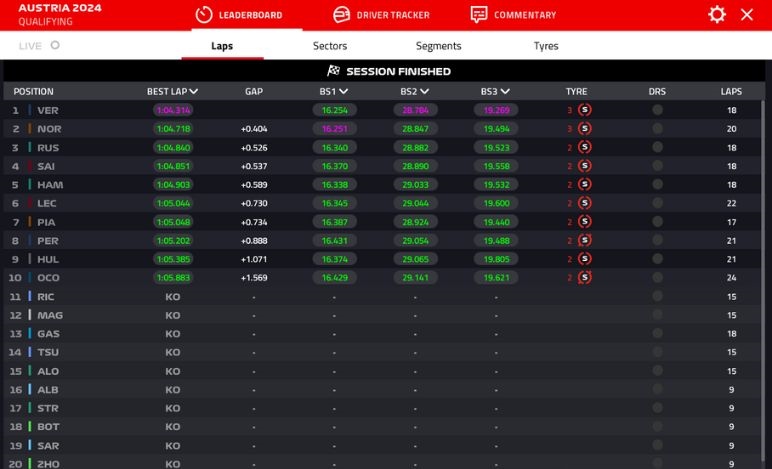Toggle the LIVE indicator switch
Screen dimensions: 772x469
[55, 45]
